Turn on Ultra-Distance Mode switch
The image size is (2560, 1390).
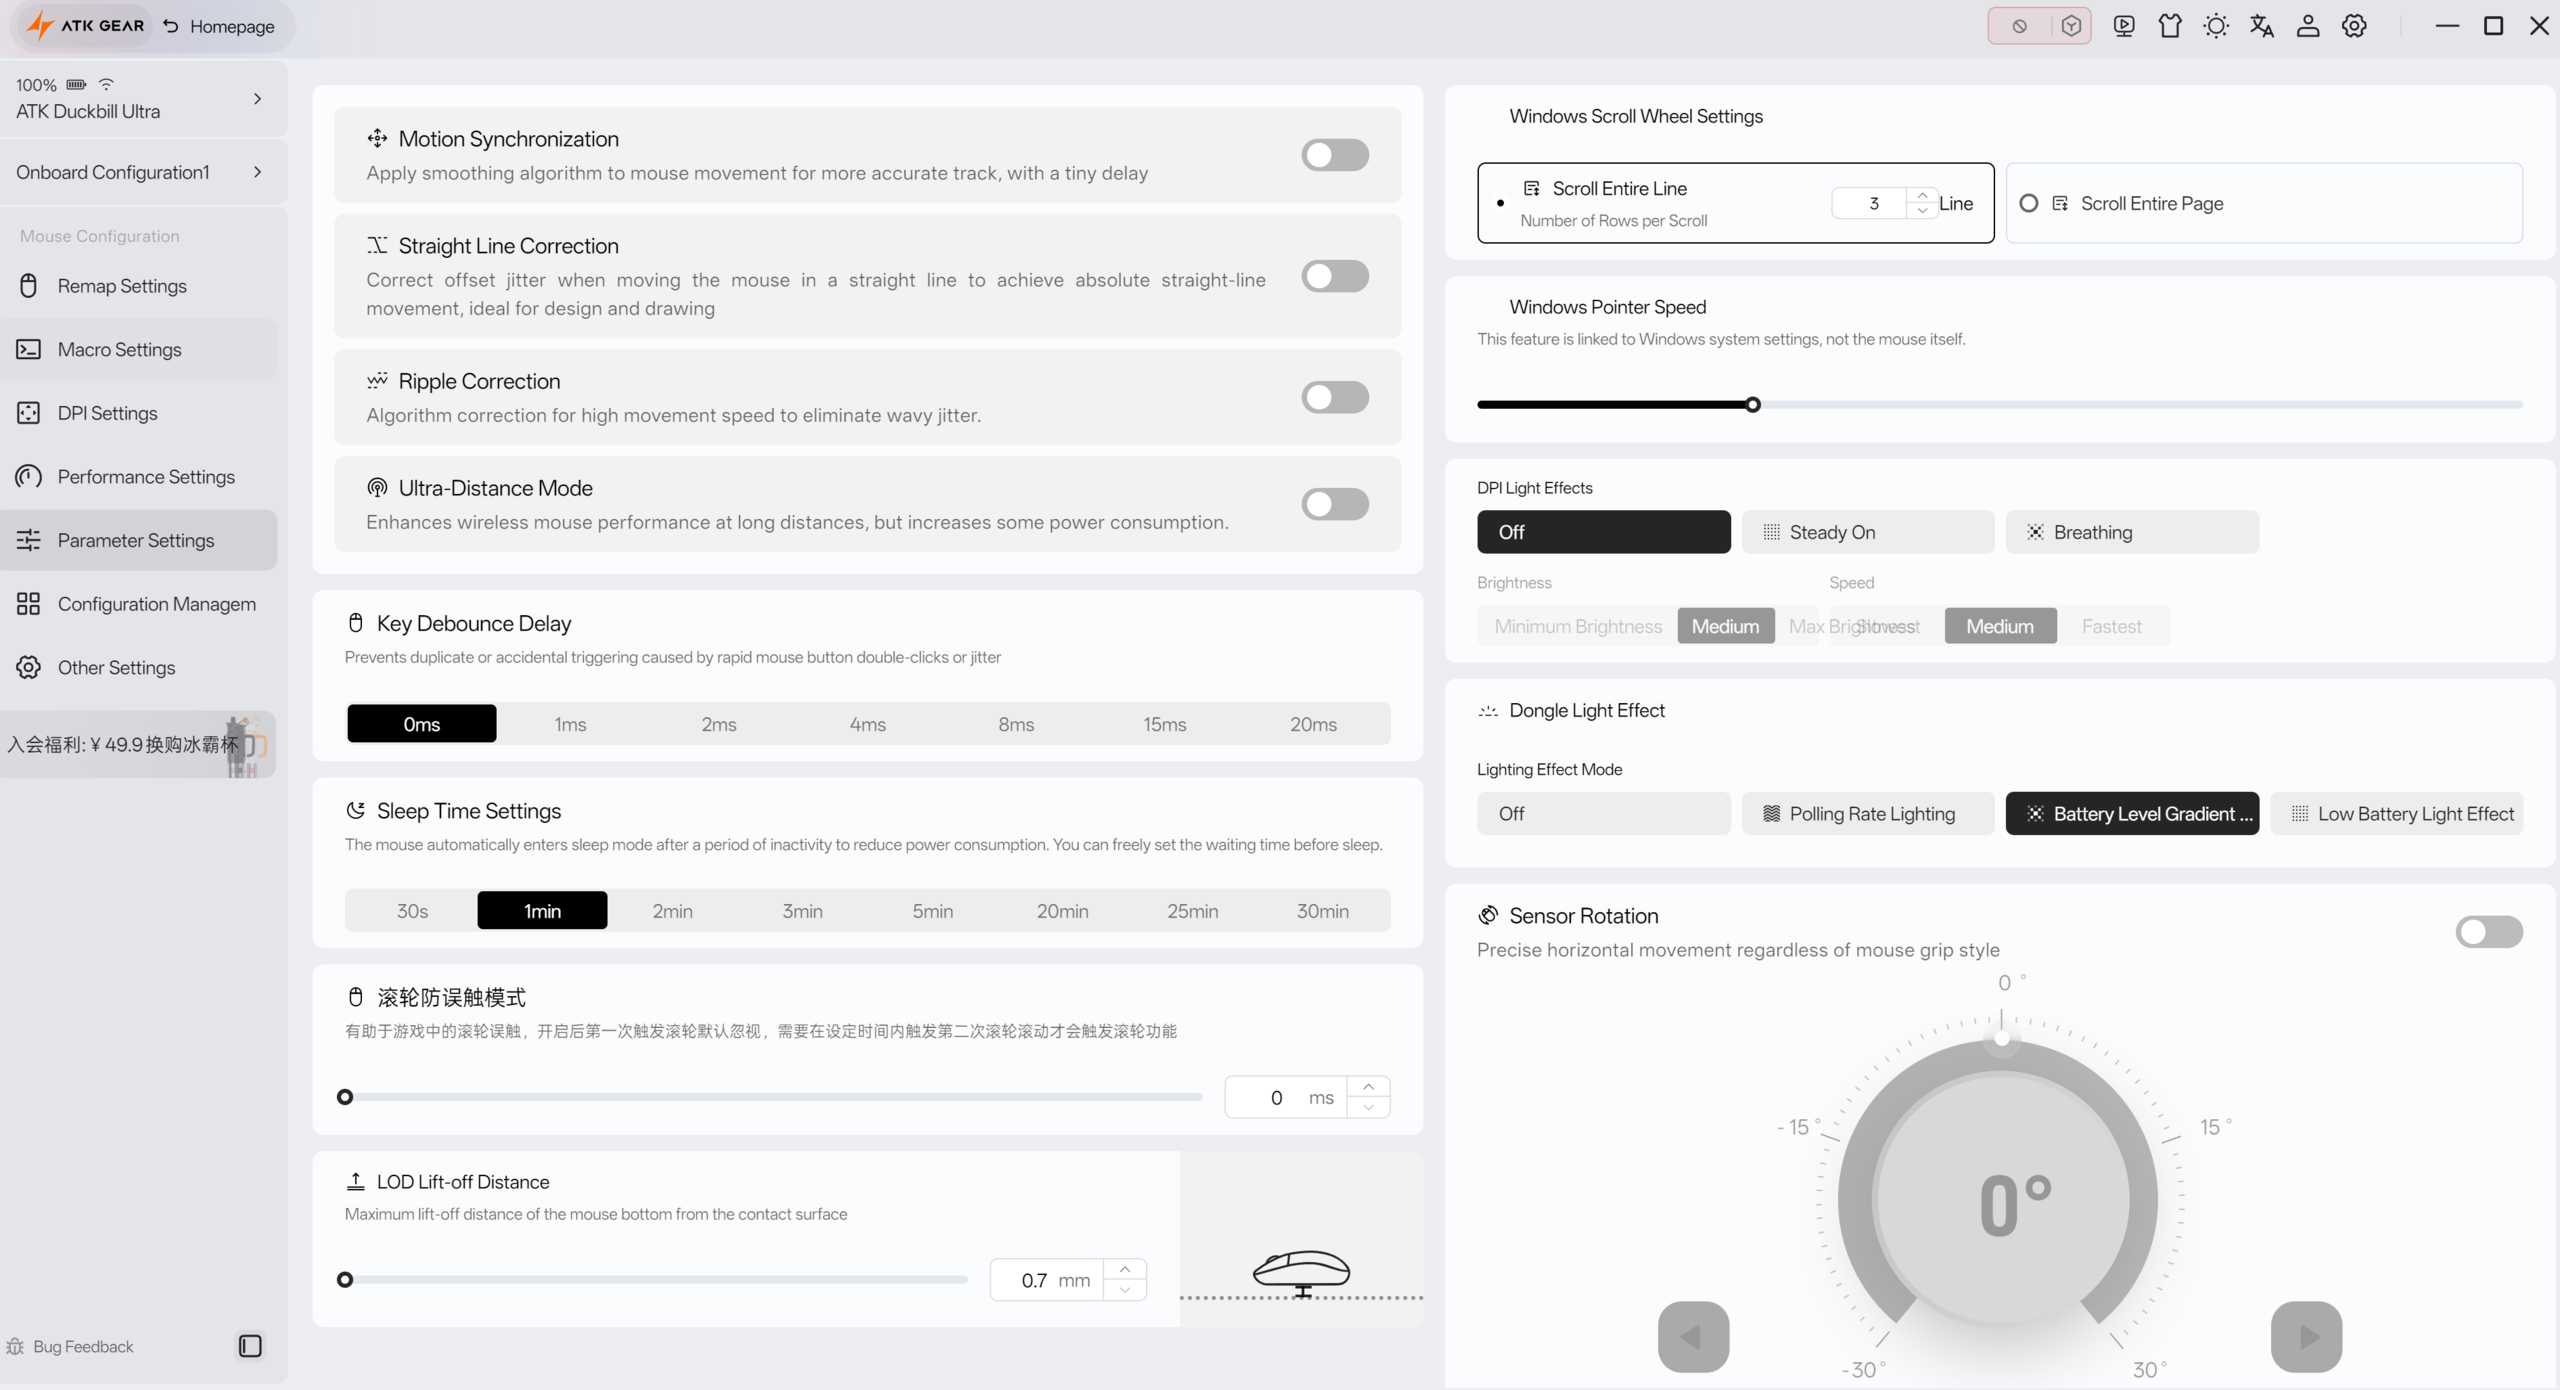pyautogui.click(x=1334, y=504)
